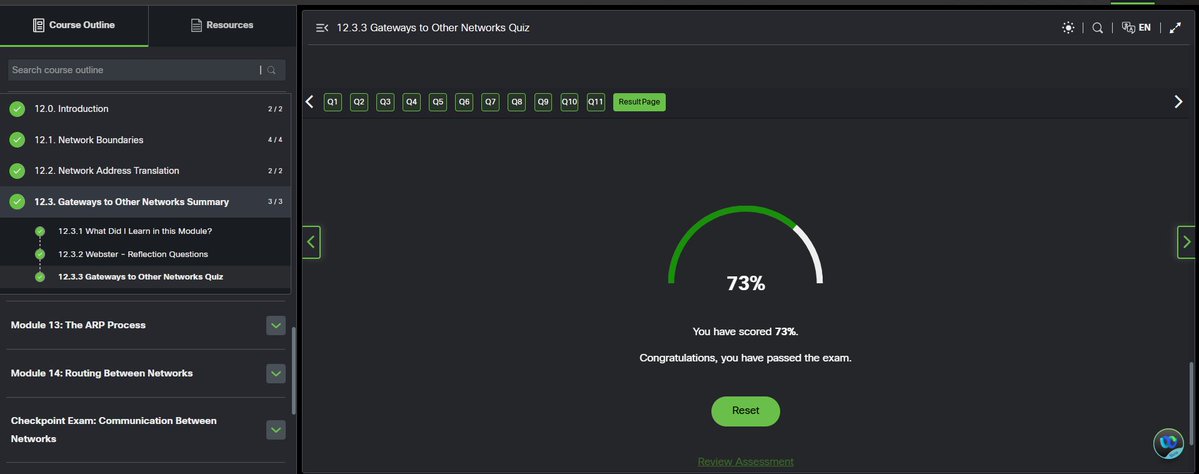Image resolution: width=1199 pixels, height=474 pixels.
Task: Open the assistant chat bubble icon
Action: [x=1168, y=443]
